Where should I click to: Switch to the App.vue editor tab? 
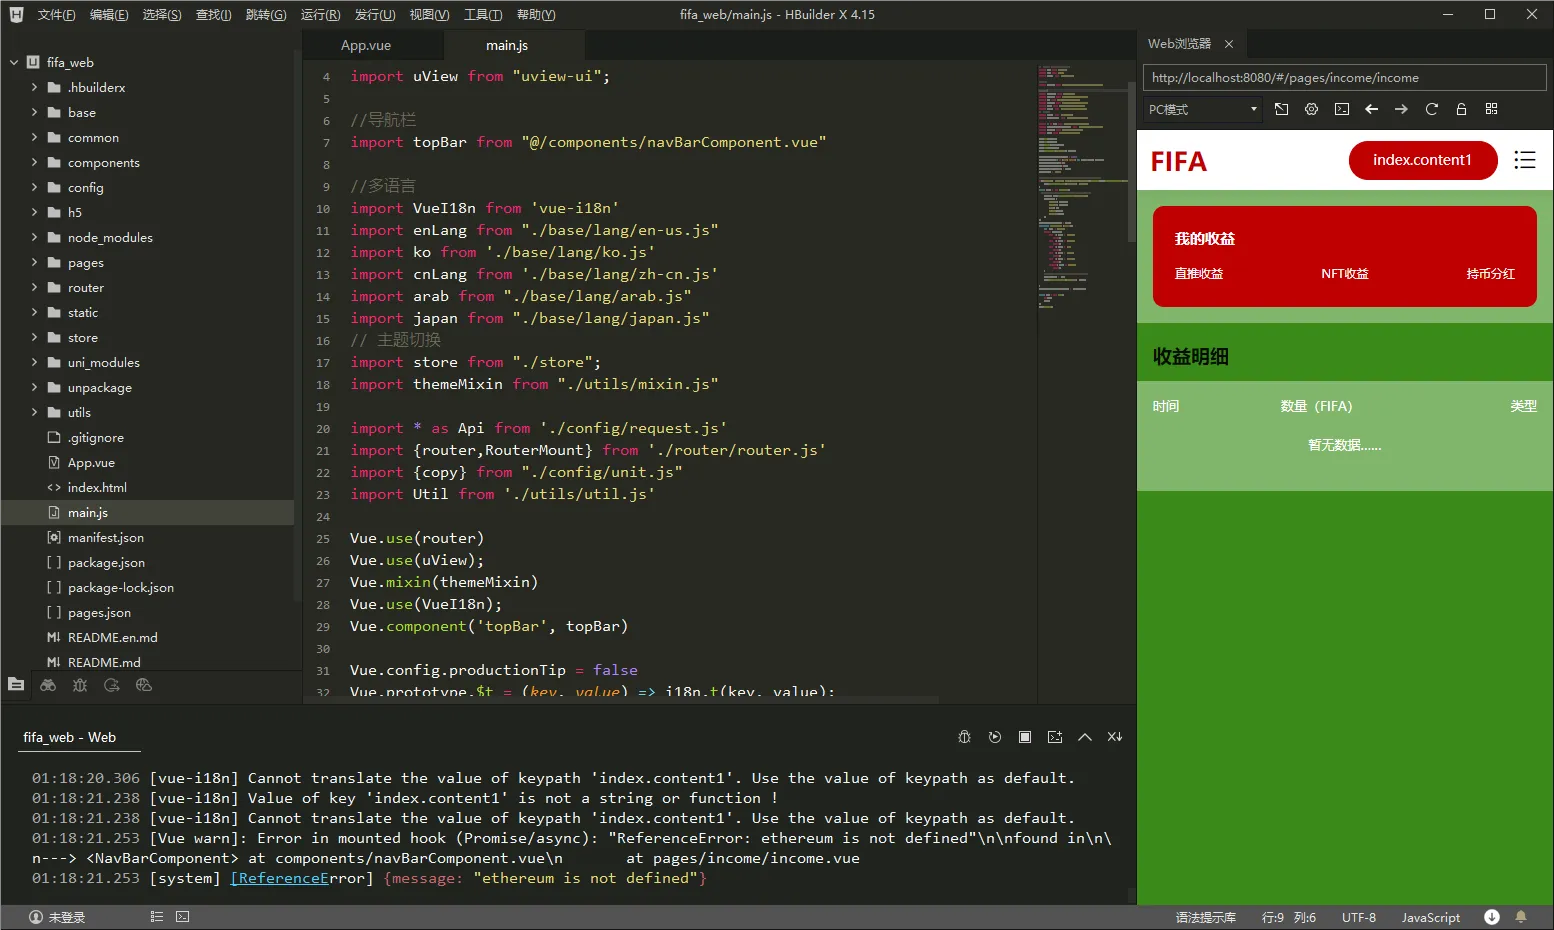[x=366, y=45]
